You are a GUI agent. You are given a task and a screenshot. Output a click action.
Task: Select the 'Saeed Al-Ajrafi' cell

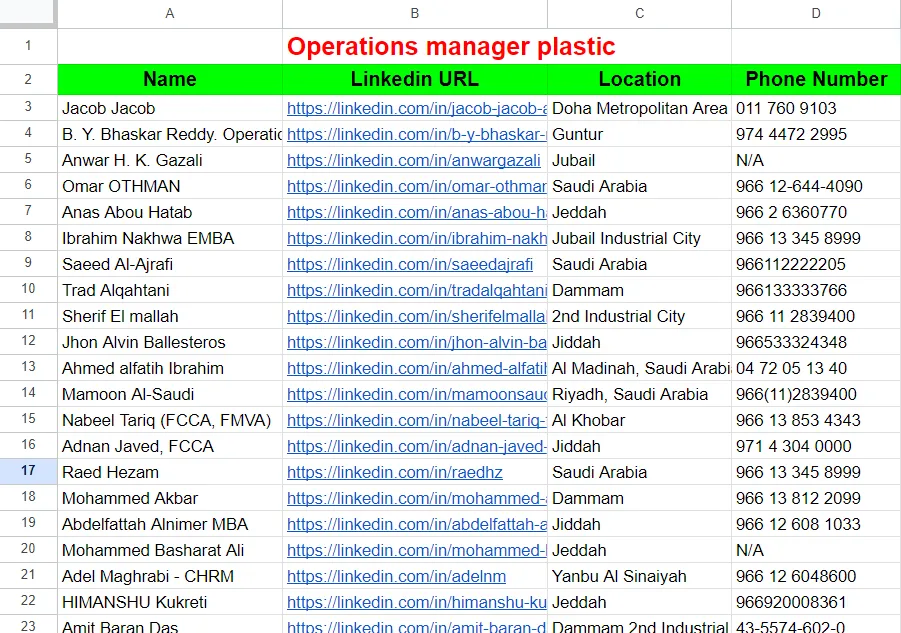tap(170, 264)
